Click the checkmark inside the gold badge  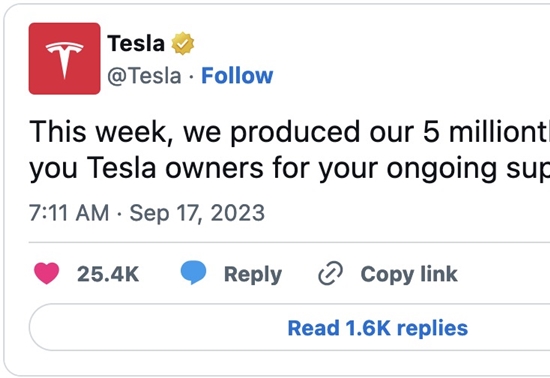click(x=182, y=43)
